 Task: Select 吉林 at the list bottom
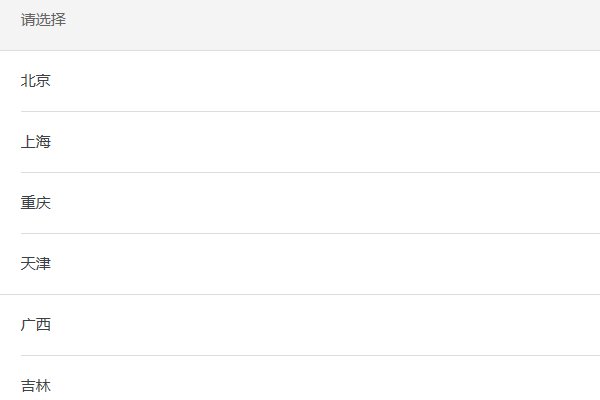coord(36,385)
